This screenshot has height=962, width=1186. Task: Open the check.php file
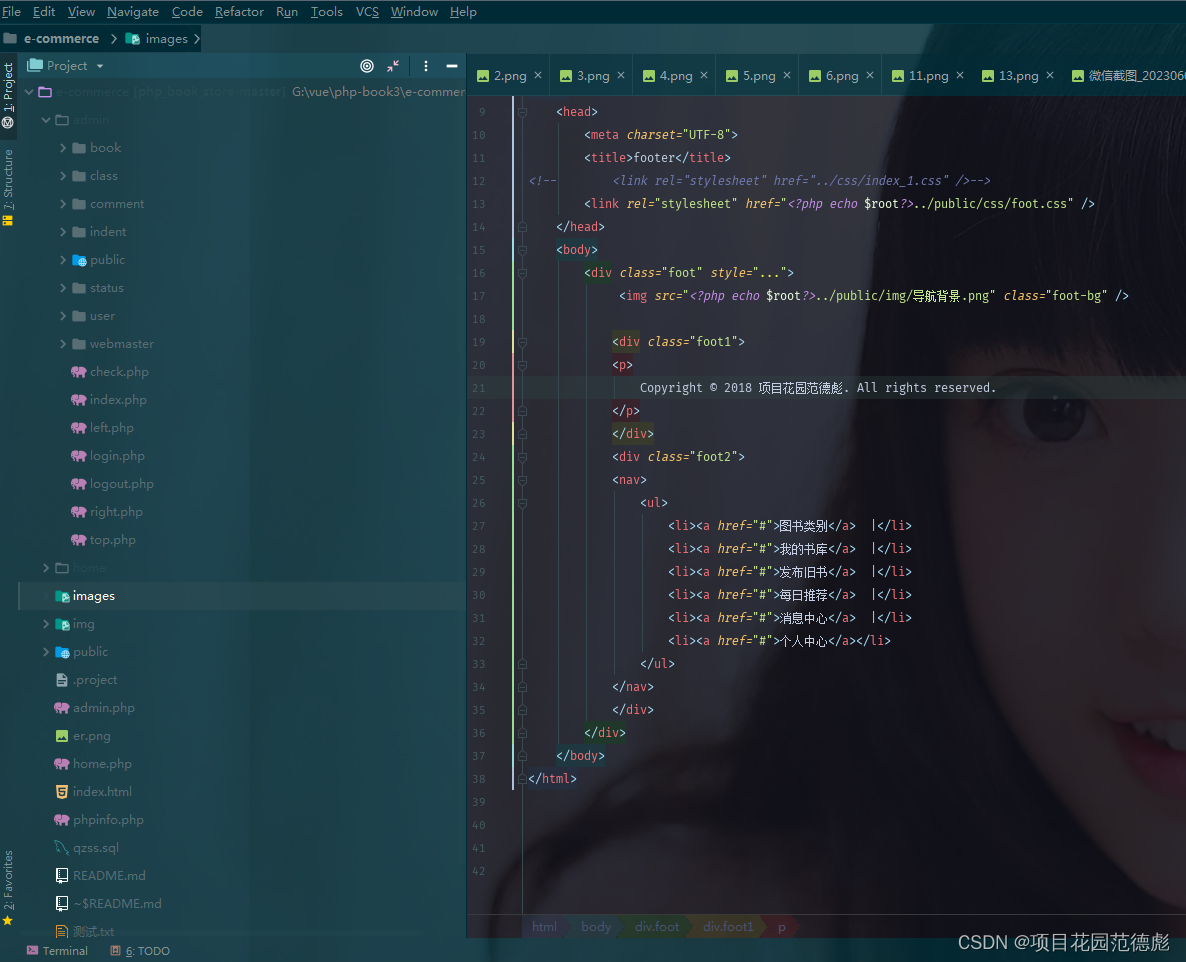click(x=119, y=371)
